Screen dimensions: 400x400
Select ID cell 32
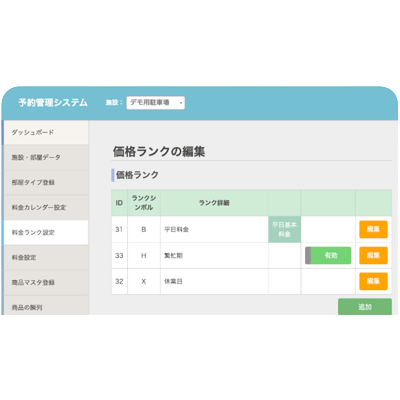[119, 281]
